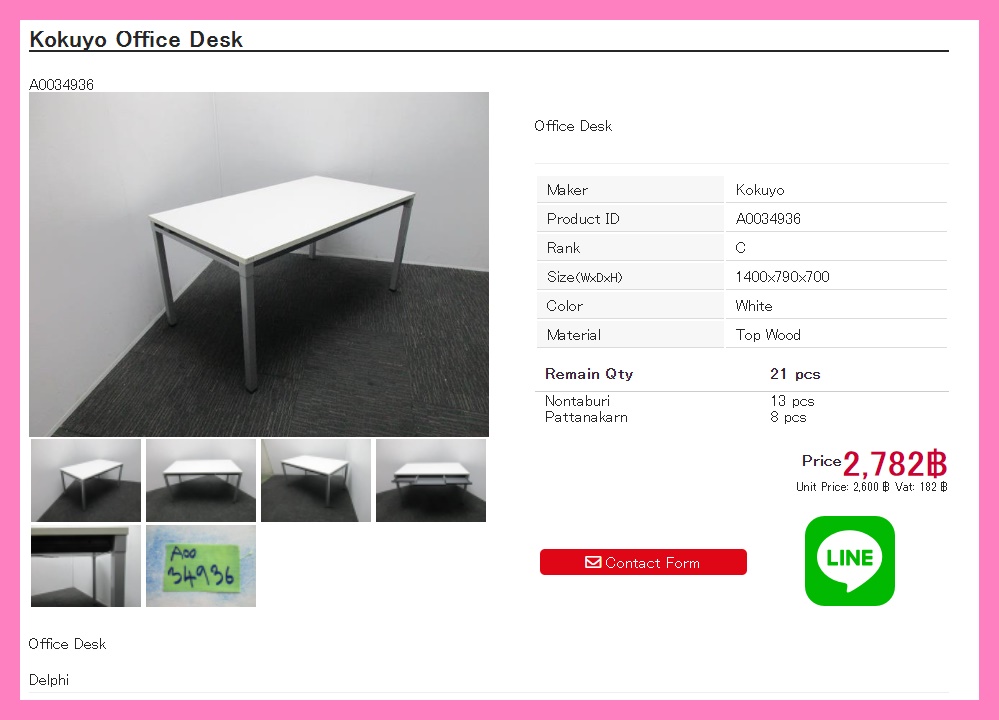999x720 pixels.
Task: Click the Remain Qty 21 pcs row
Action: coord(742,374)
